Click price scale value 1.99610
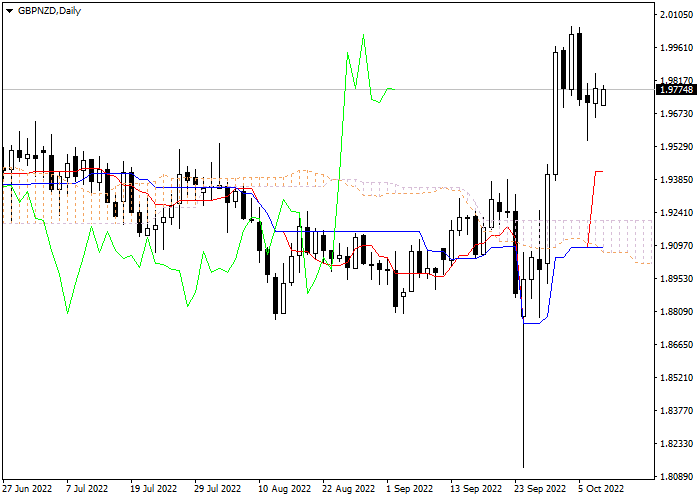 [677, 48]
